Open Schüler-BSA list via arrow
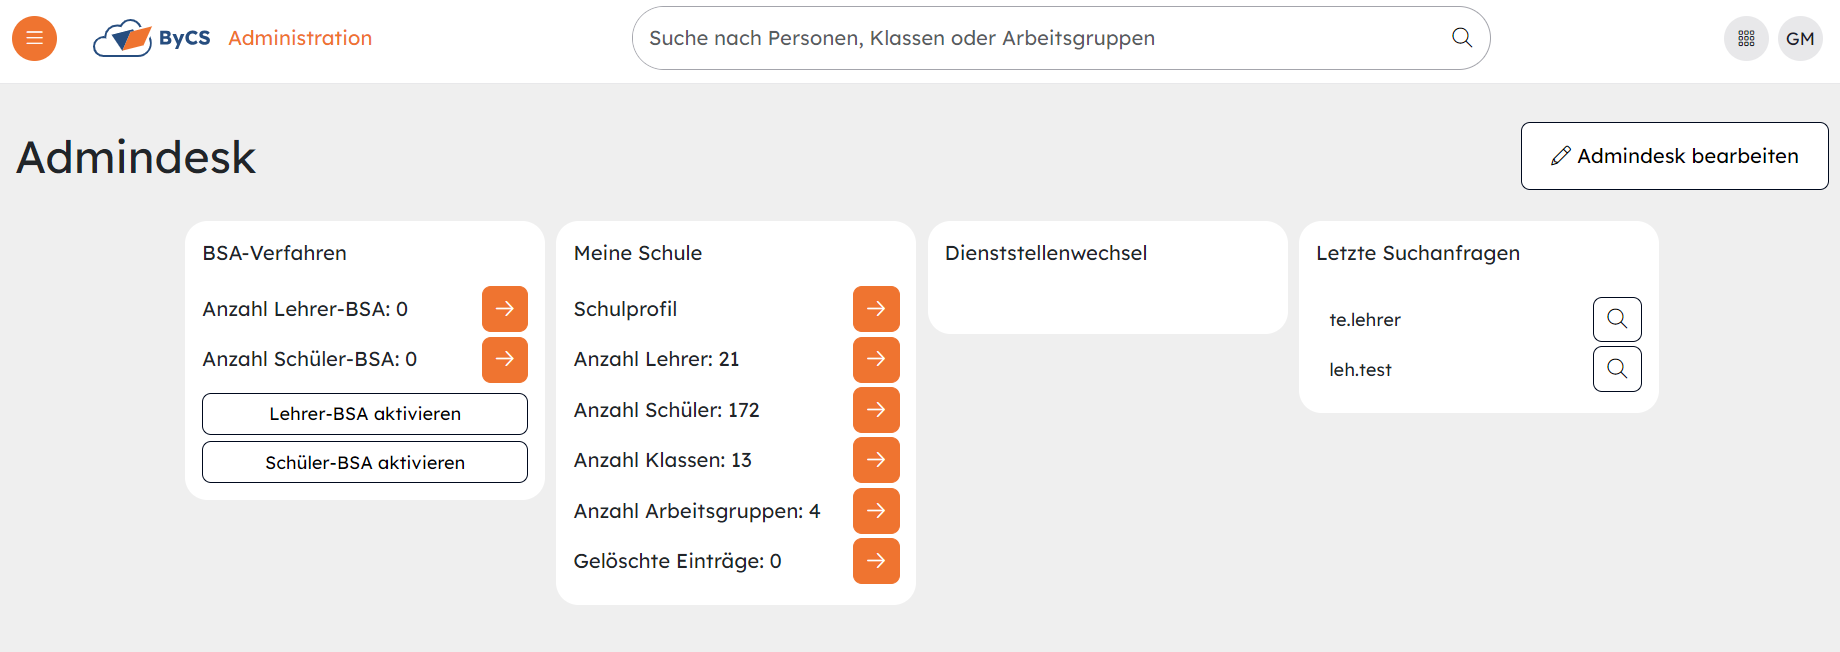 tap(504, 359)
